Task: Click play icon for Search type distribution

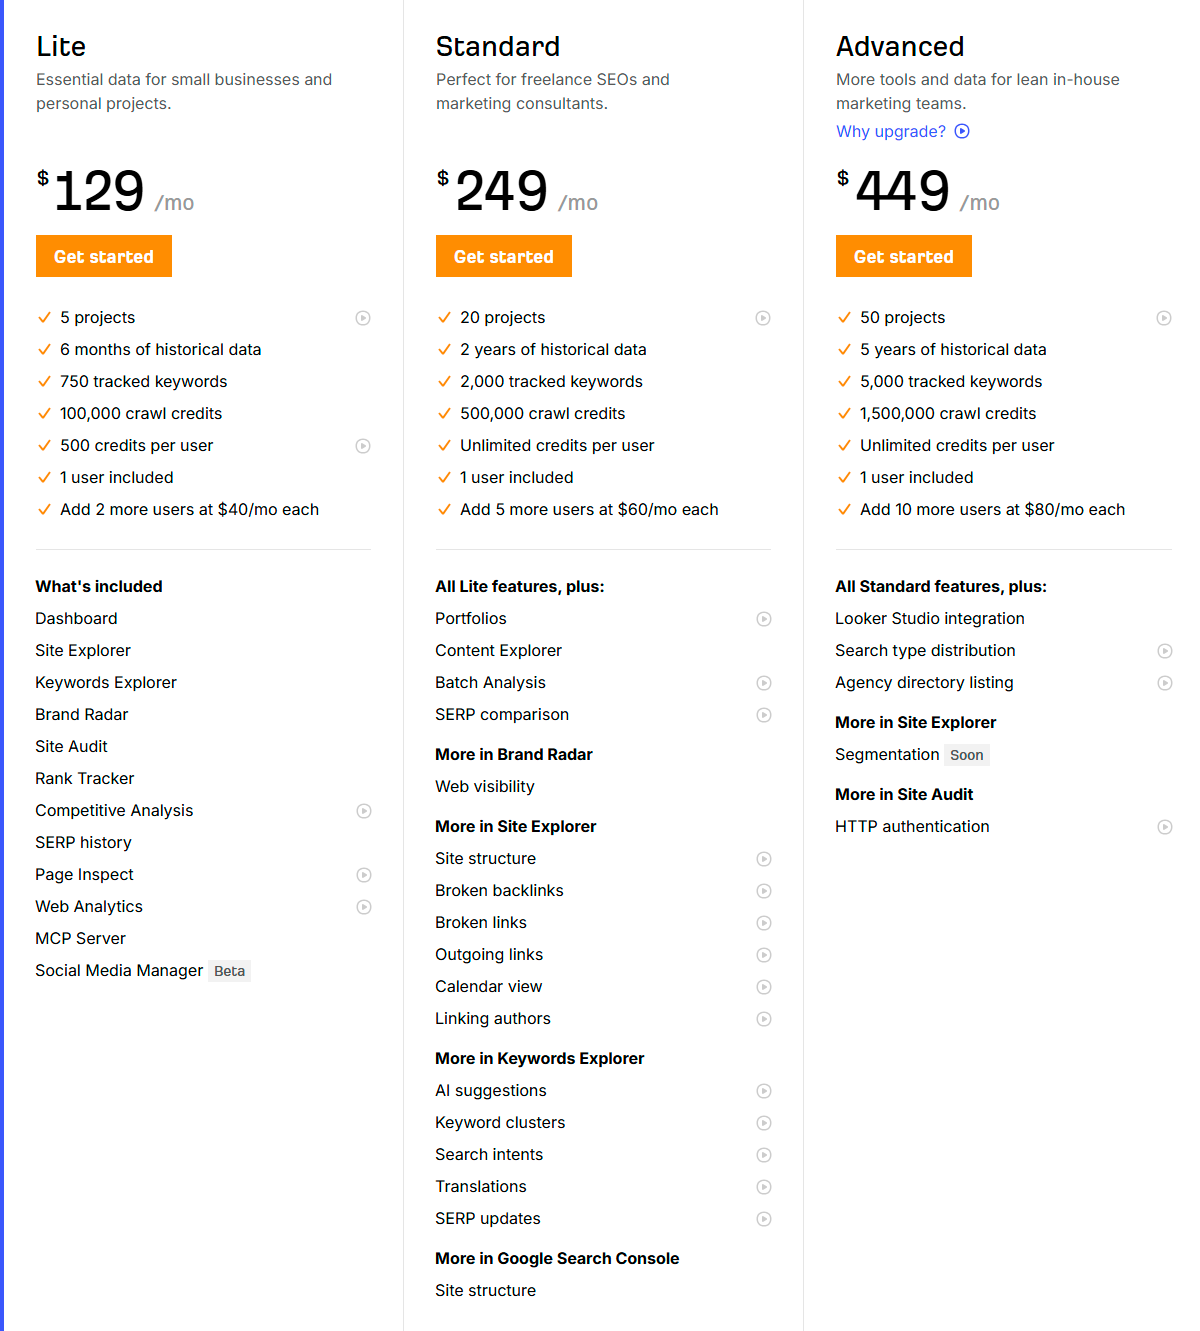Action: 1165,651
